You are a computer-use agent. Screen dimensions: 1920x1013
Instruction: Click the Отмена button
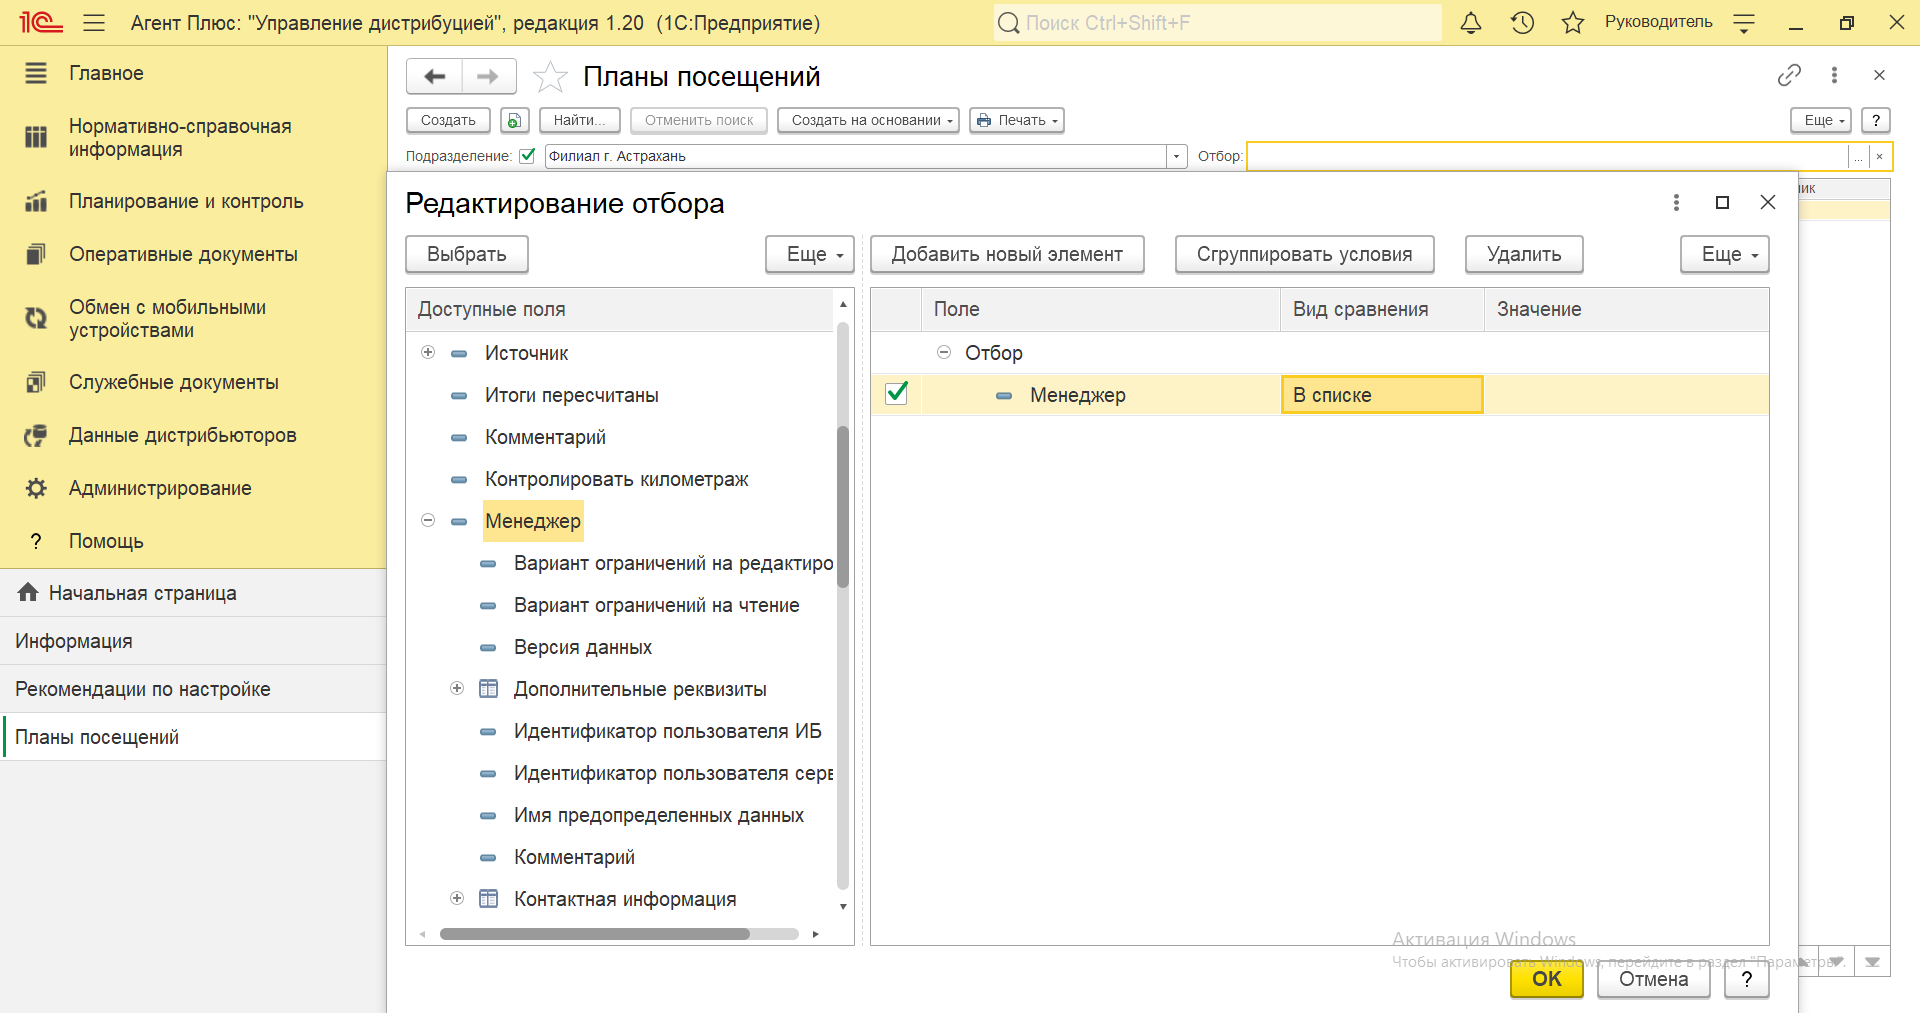tap(1653, 979)
